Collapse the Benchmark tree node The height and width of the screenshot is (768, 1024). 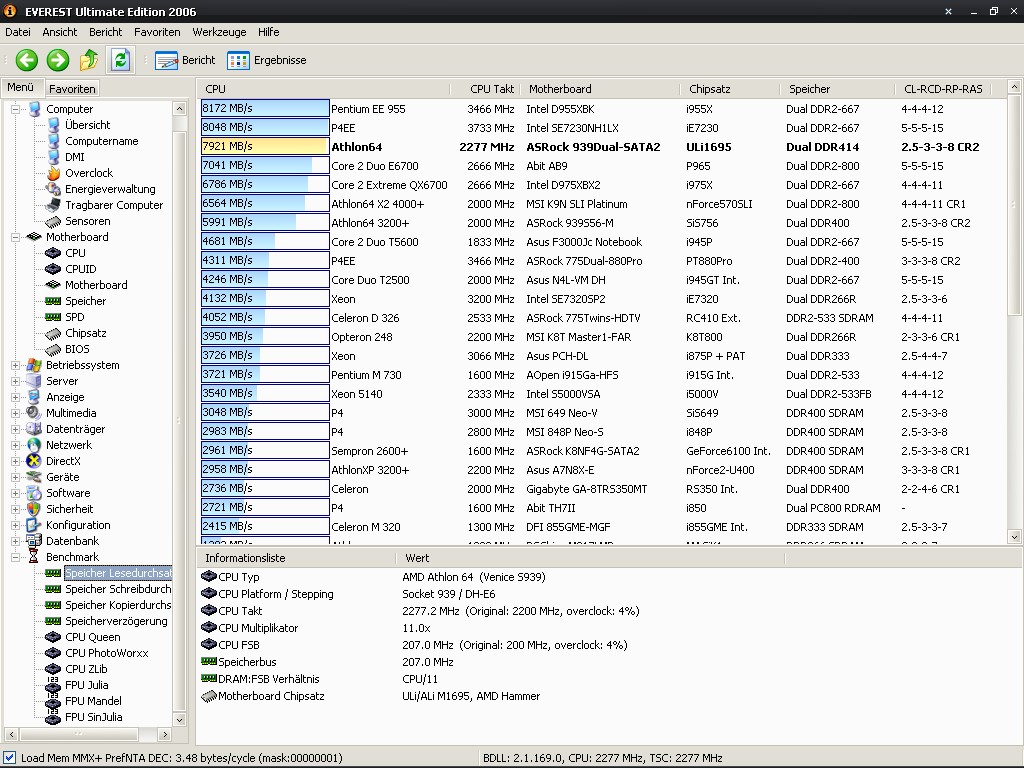tap(15, 557)
